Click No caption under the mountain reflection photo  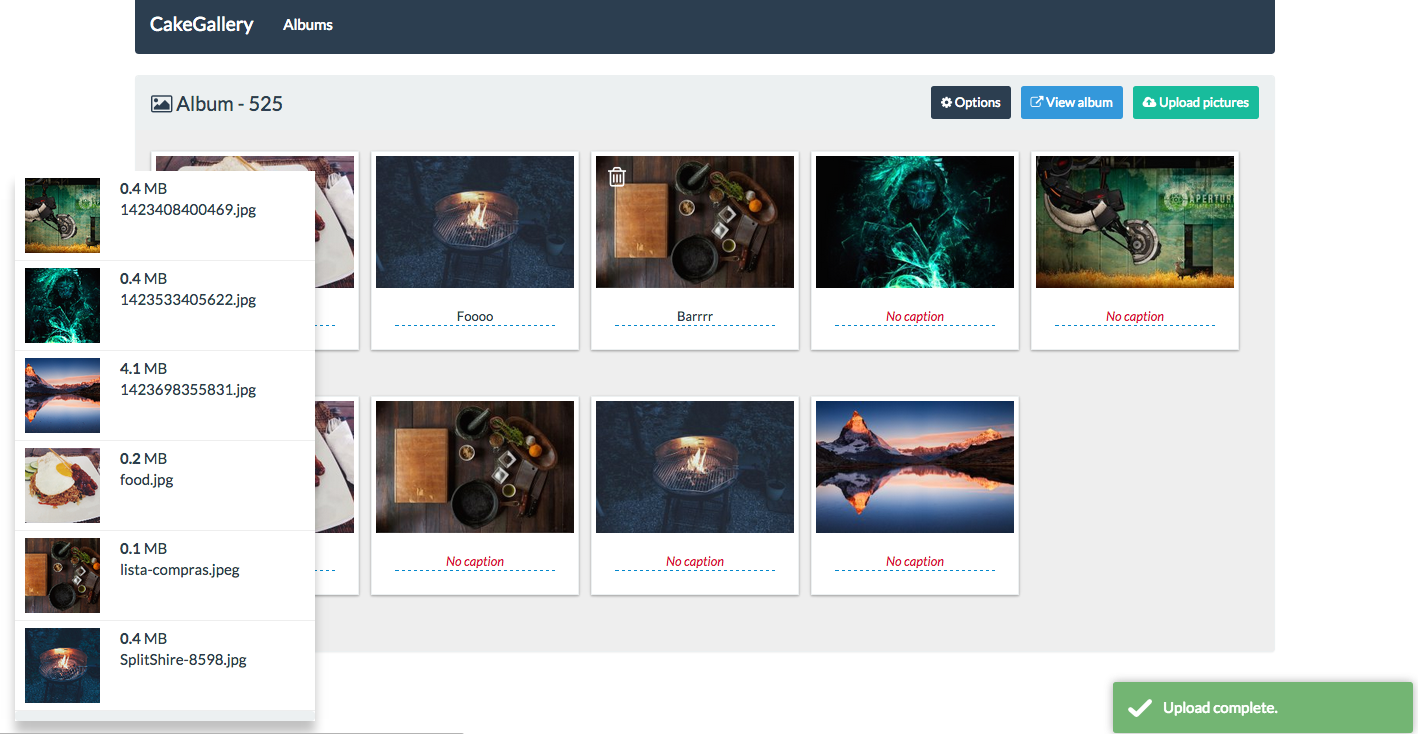coord(914,561)
